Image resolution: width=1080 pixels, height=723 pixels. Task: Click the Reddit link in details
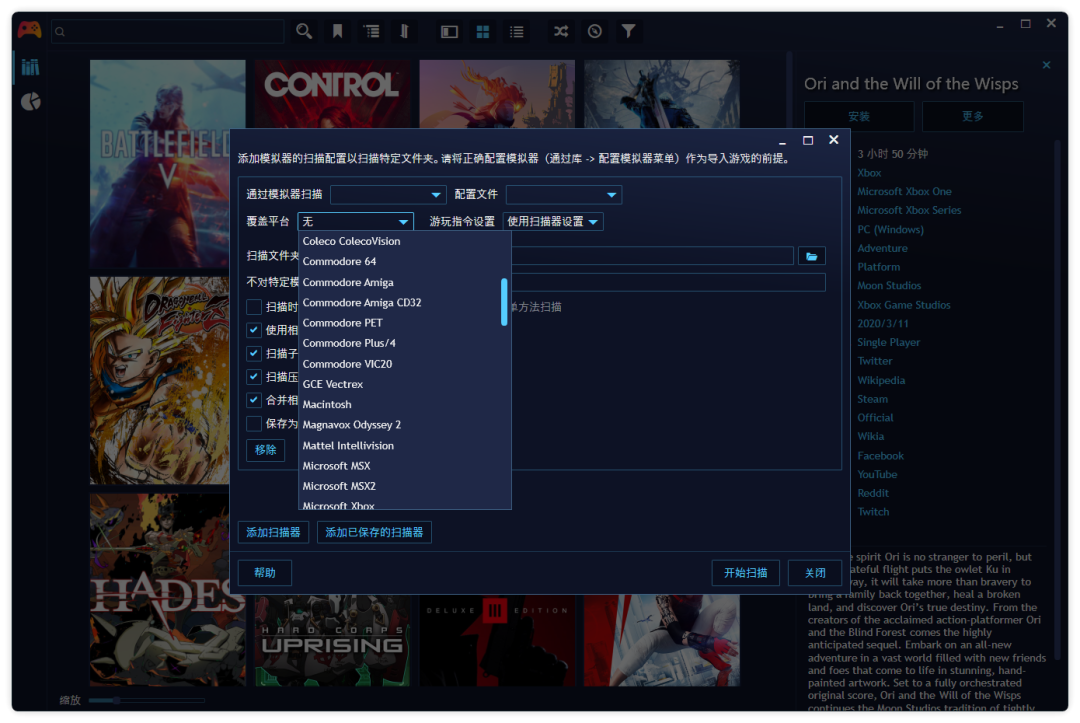pos(873,493)
